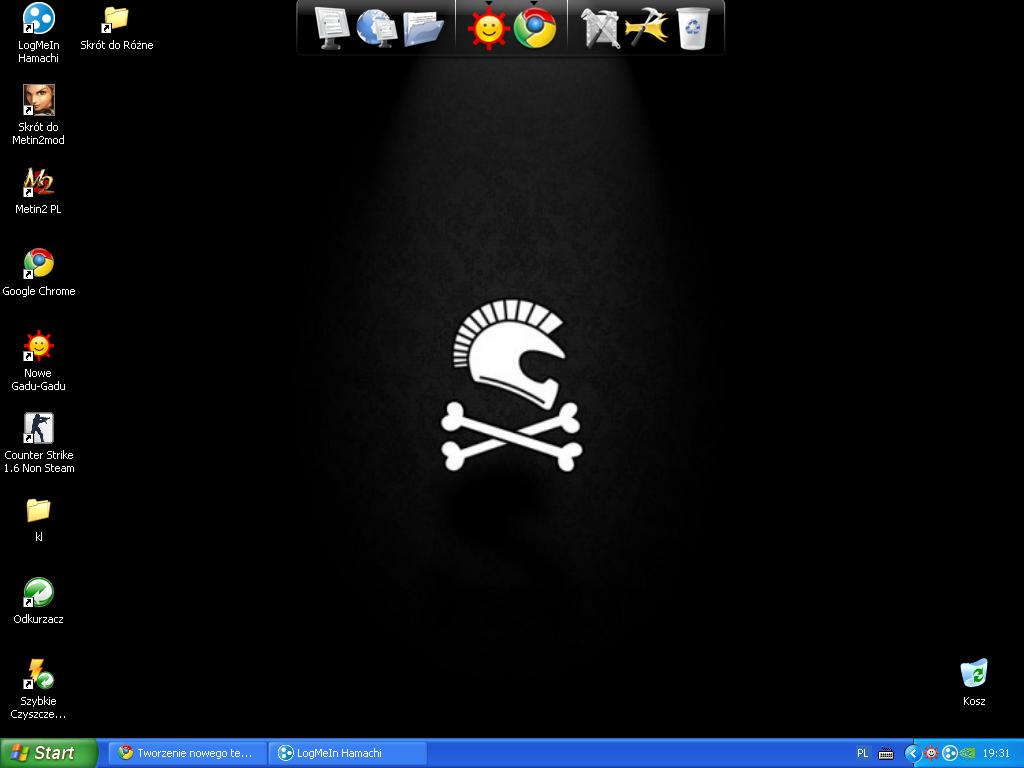Click Hamachi icon in system tray
Viewport: 1024px width, 768px height.
[x=950, y=753]
